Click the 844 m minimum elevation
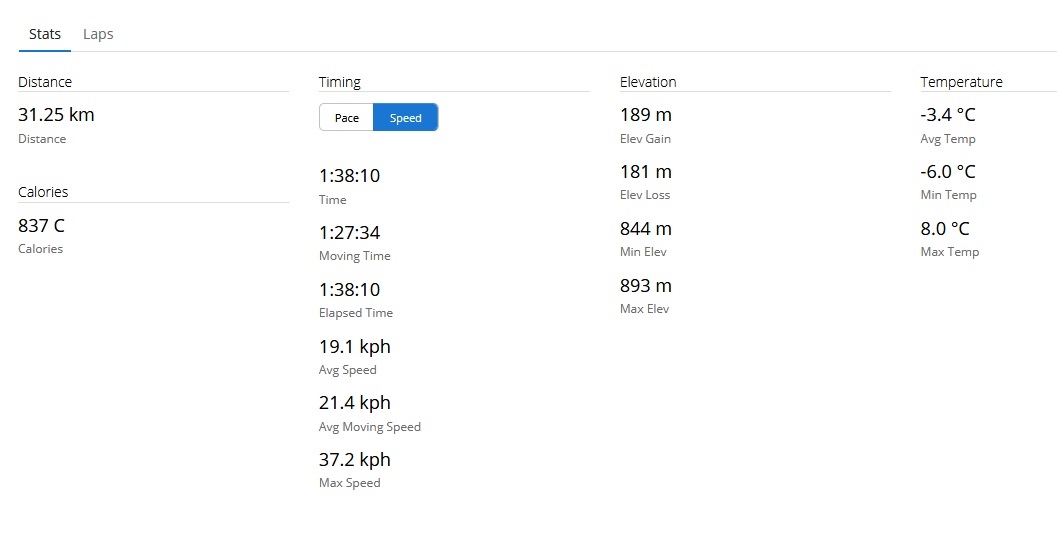 click(646, 229)
